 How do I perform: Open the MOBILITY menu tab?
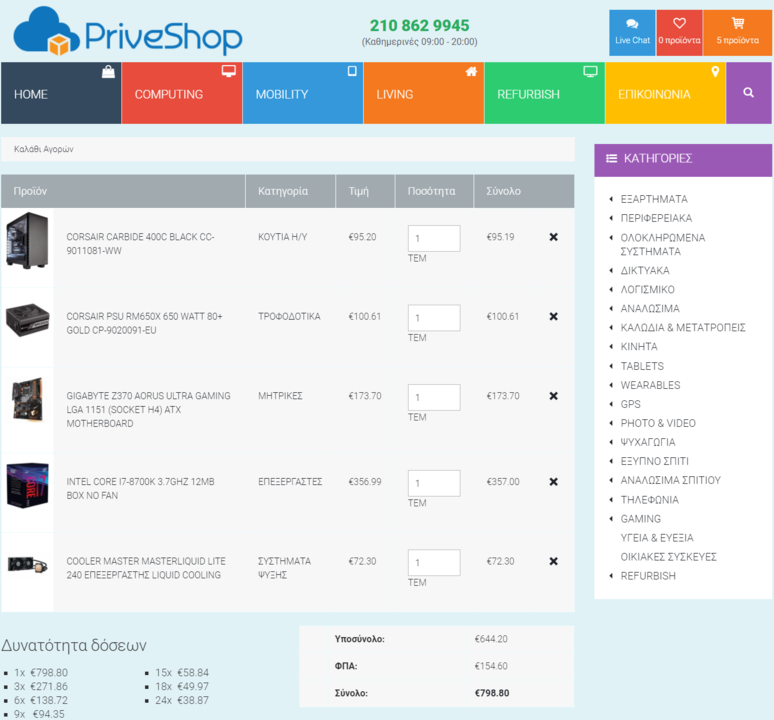point(303,93)
